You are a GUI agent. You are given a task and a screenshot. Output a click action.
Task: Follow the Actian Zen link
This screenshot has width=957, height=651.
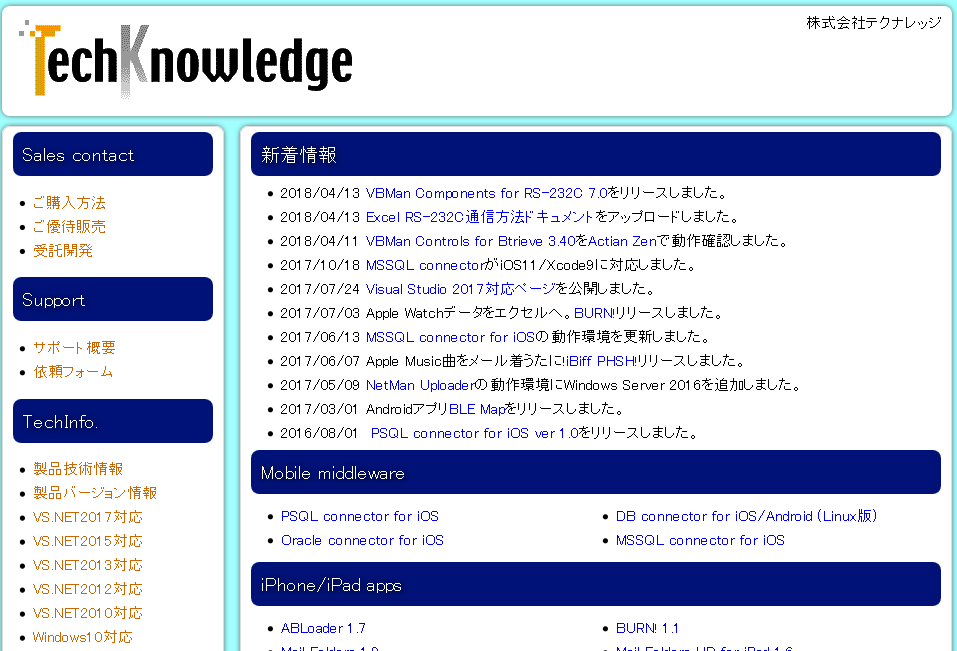click(623, 241)
